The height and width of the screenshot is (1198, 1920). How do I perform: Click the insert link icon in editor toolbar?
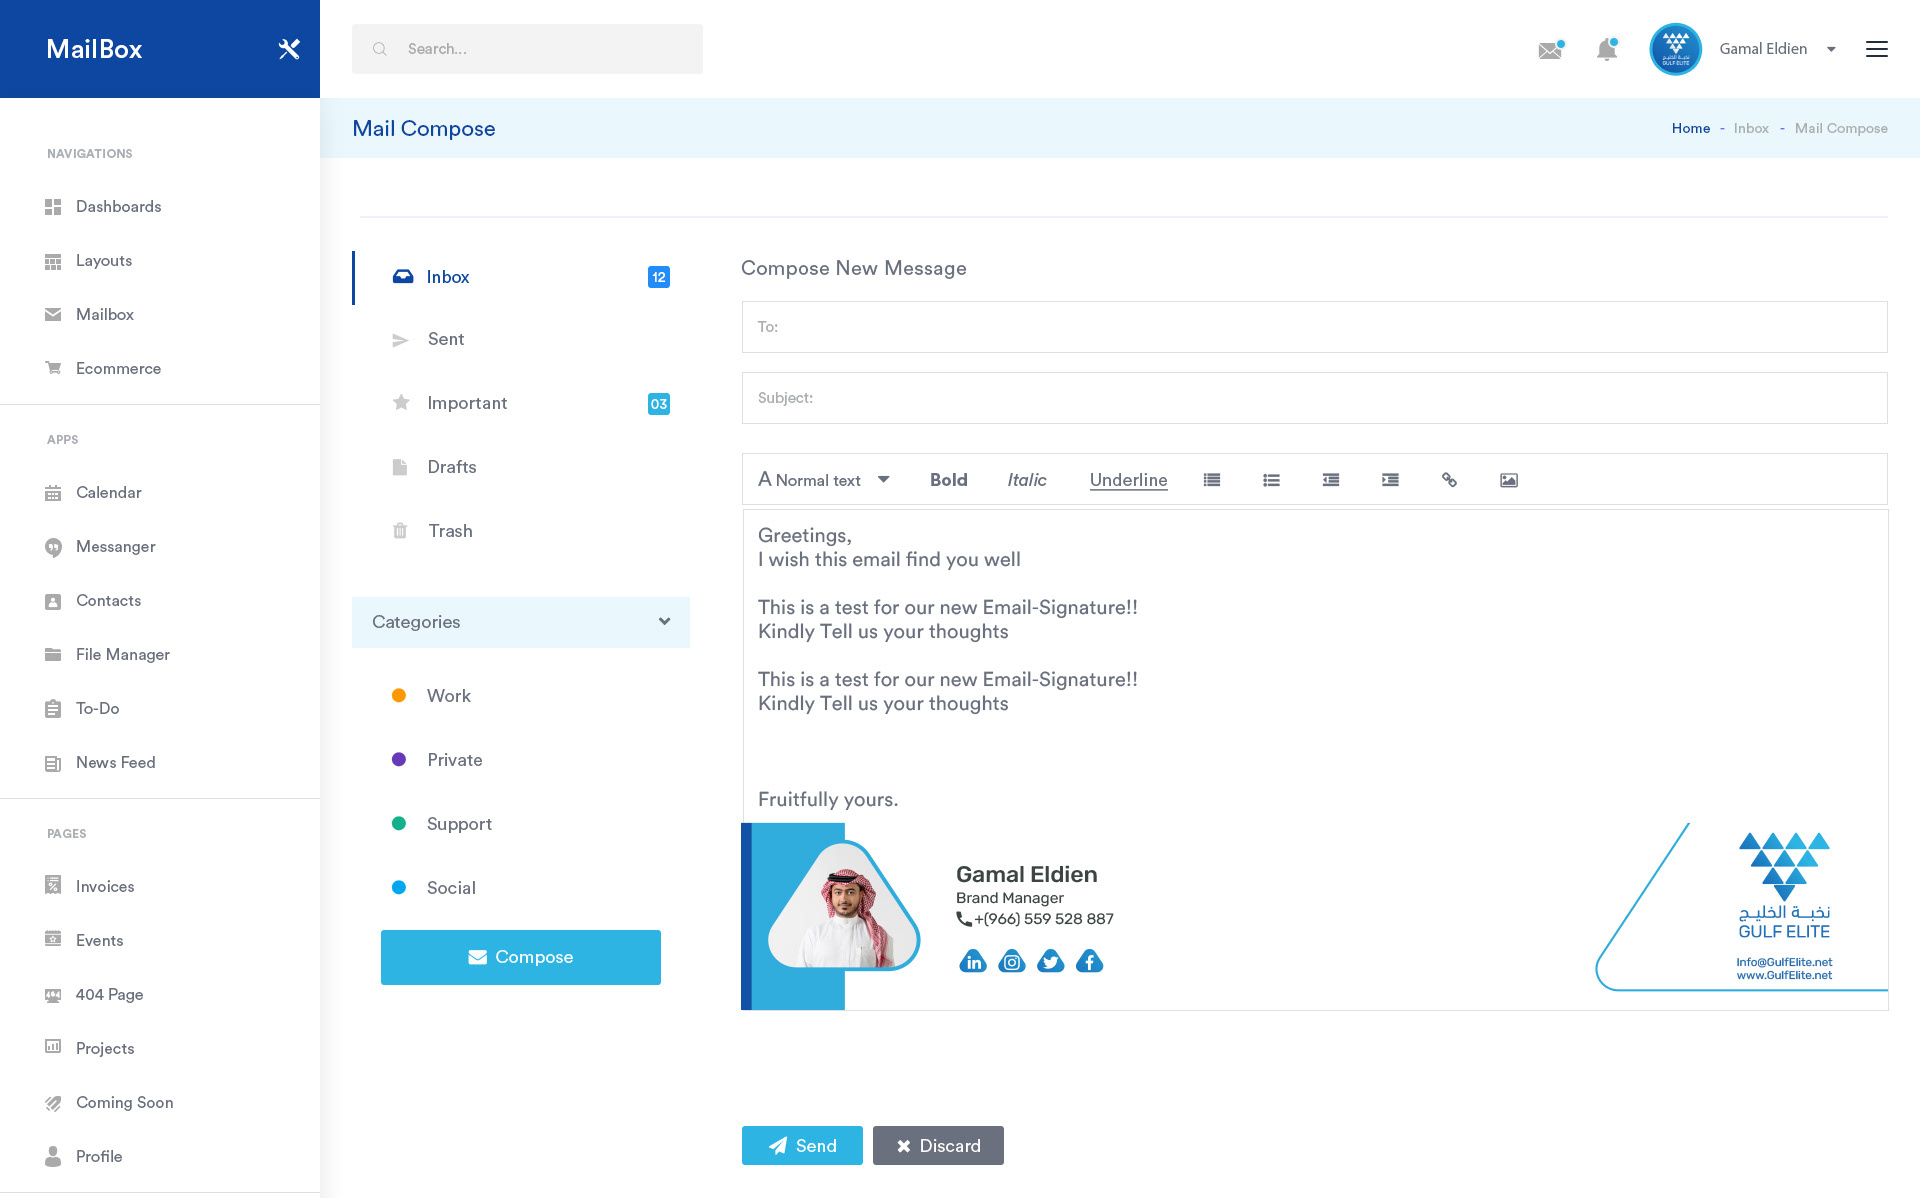(1449, 480)
